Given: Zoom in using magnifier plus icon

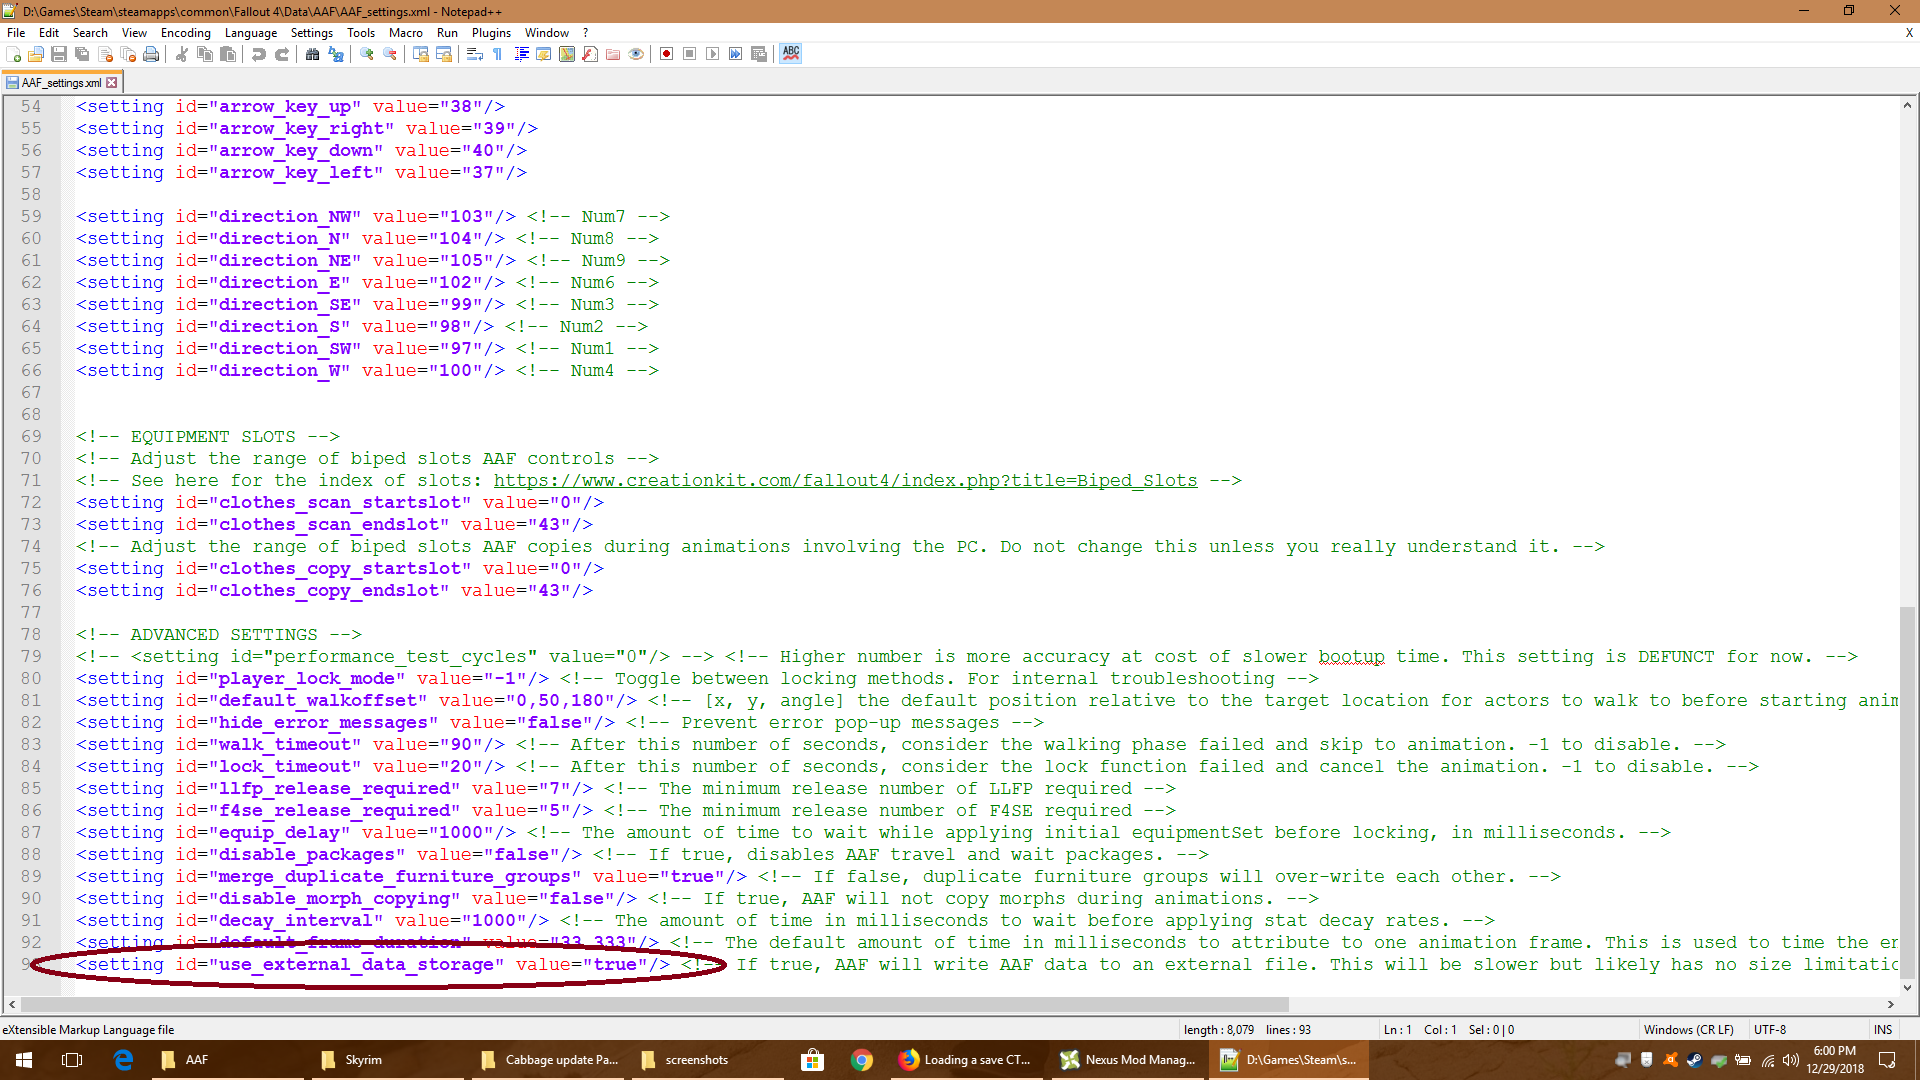Looking at the screenshot, I should click(x=367, y=54).
